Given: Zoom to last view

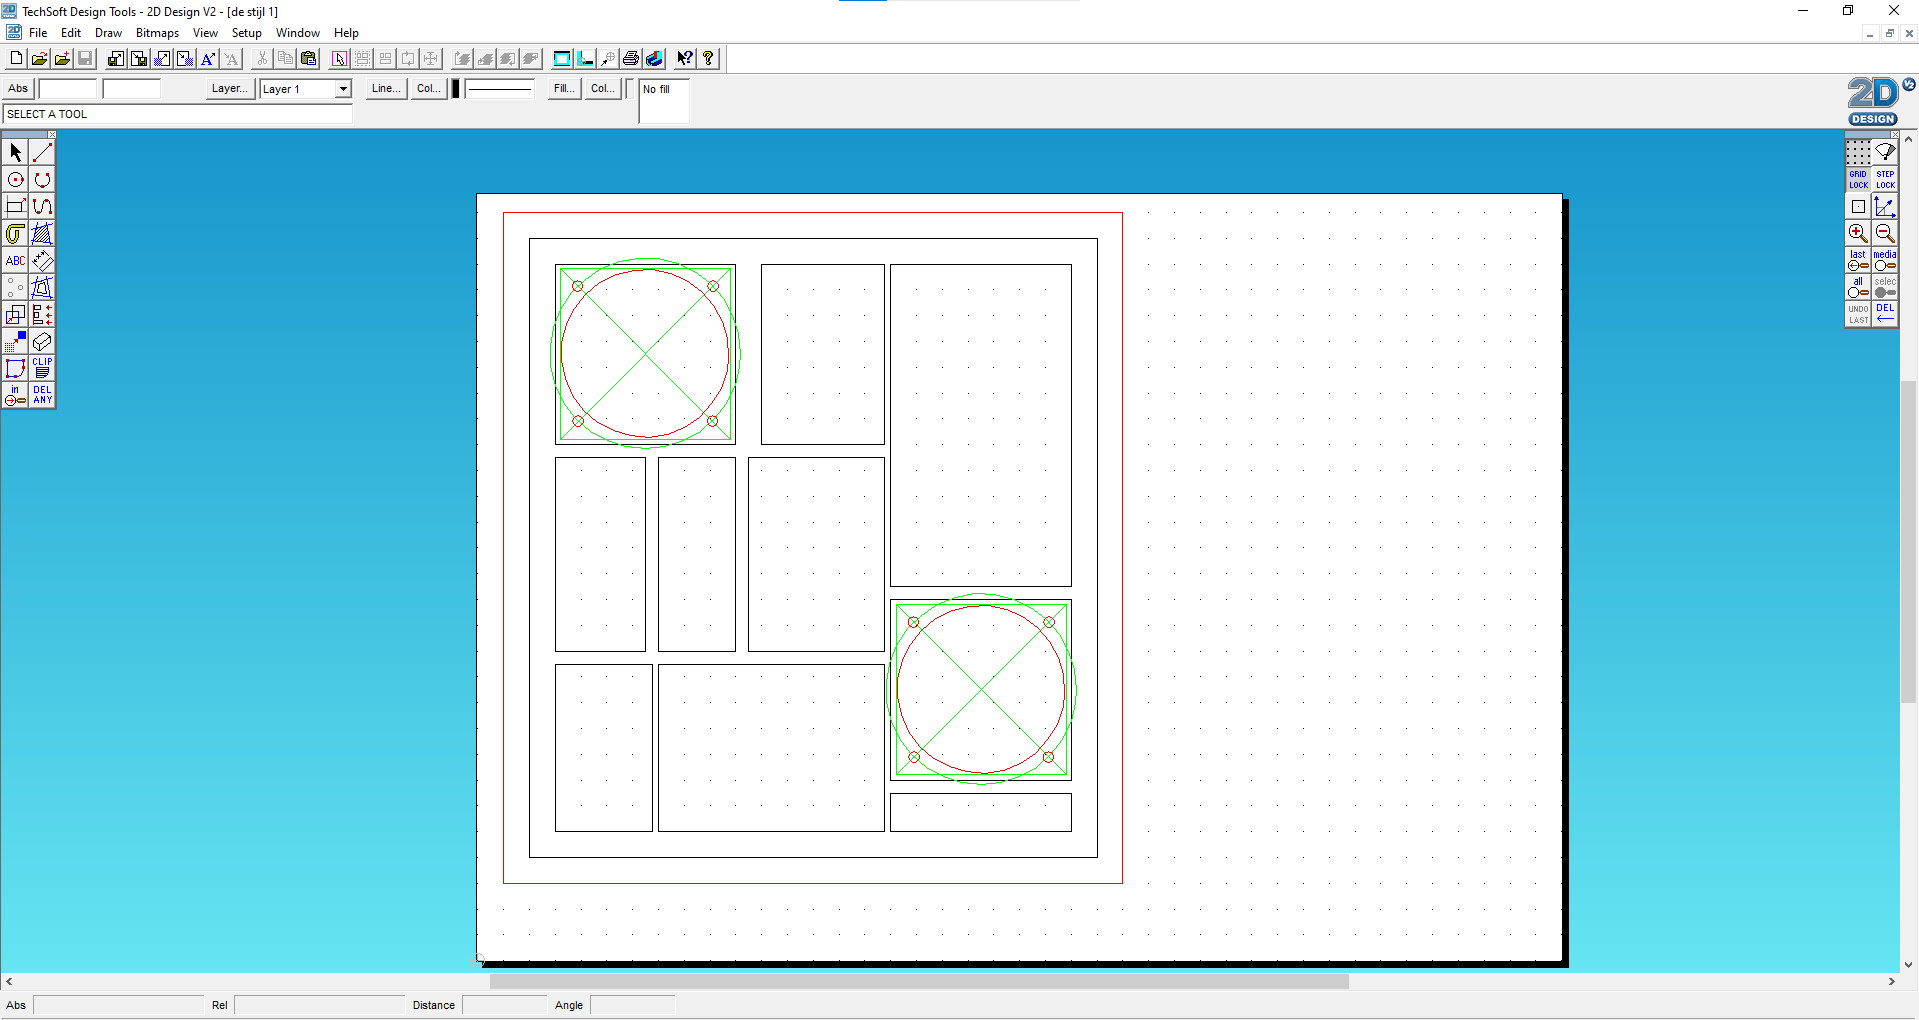Looking at the screenshot, I should point(1858,260).
